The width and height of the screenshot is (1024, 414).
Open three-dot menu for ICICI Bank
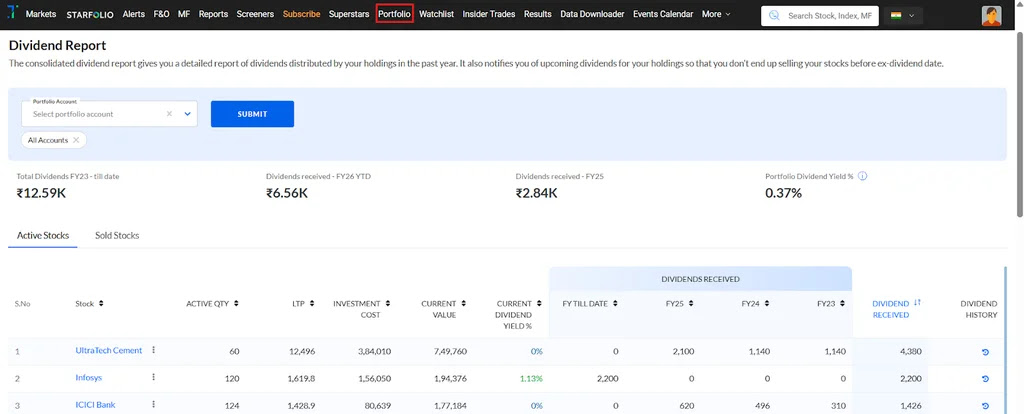(x=153, y=404)
